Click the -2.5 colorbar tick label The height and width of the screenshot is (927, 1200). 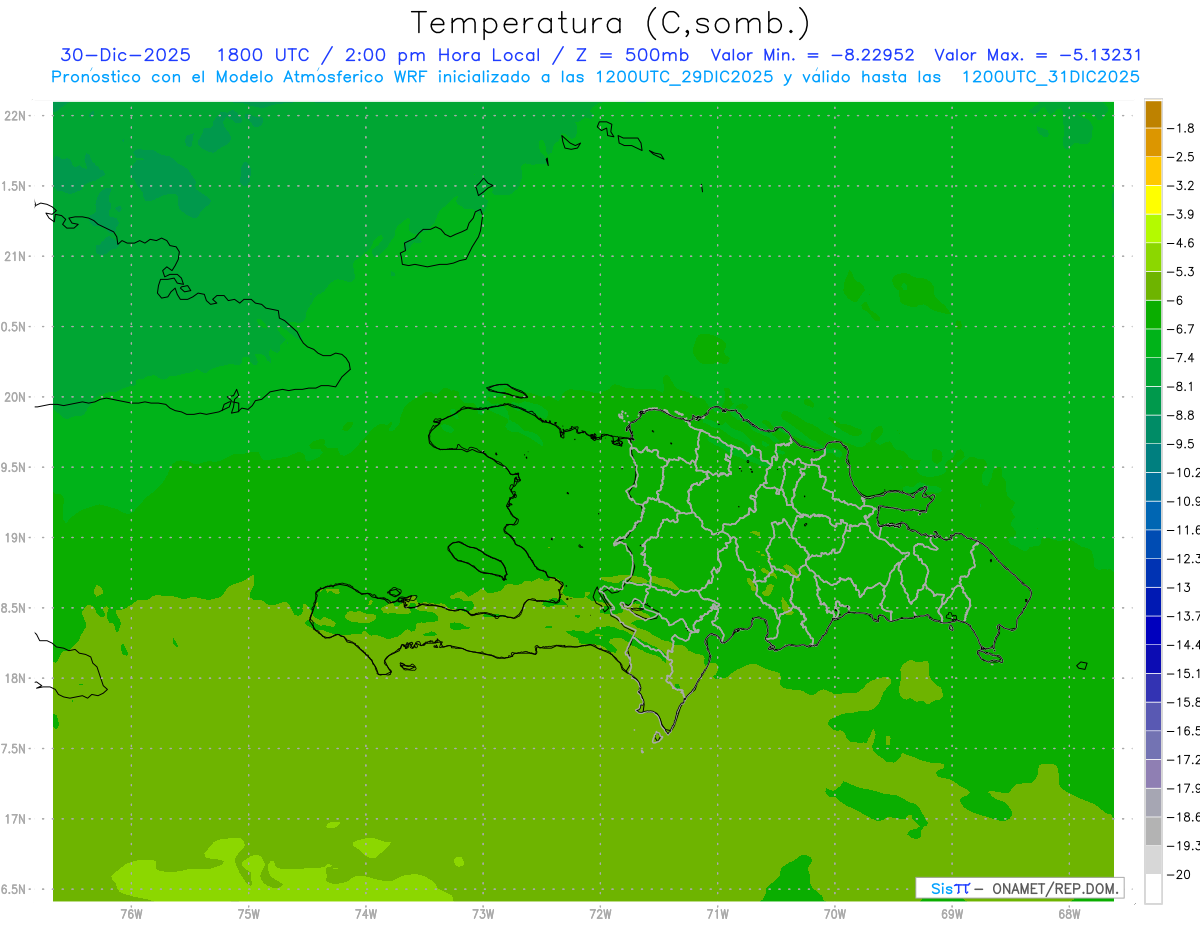click(1181, 157)
